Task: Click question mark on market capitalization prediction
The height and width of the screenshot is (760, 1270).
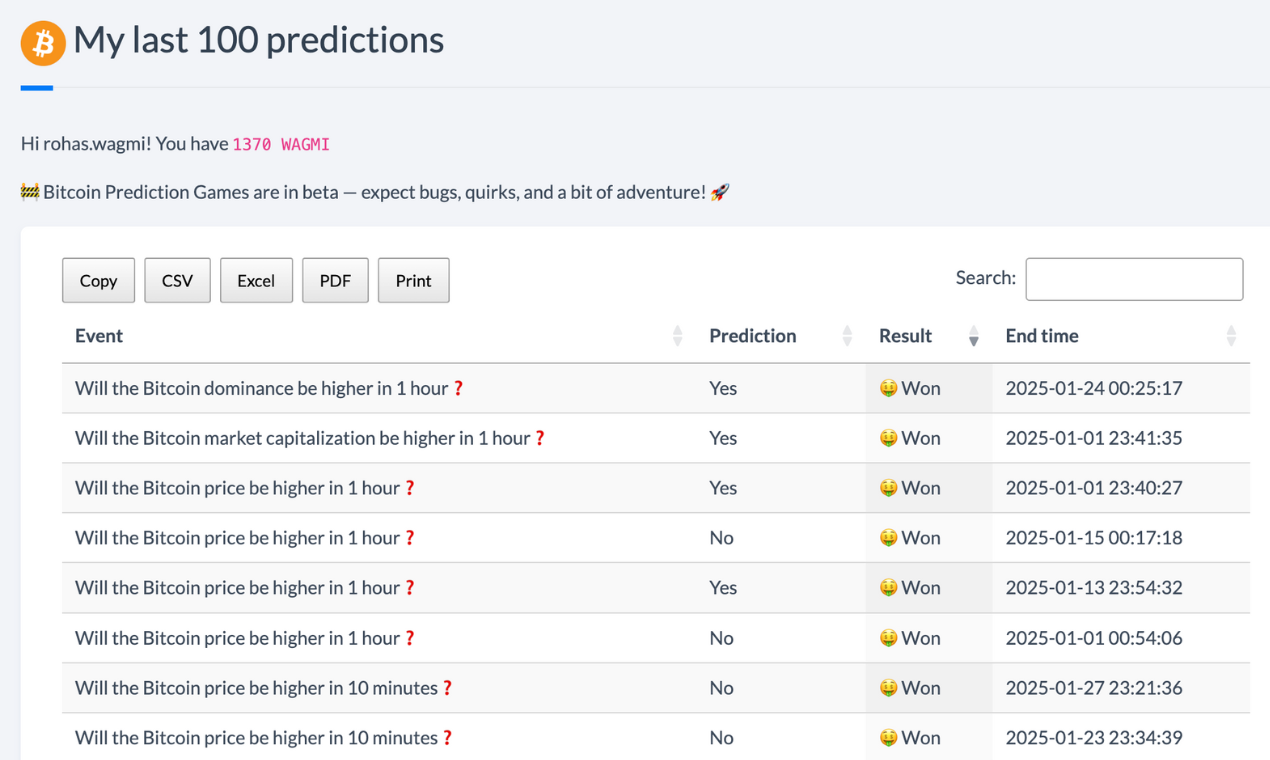Action: pyautogui.click(x=540, y=438)
